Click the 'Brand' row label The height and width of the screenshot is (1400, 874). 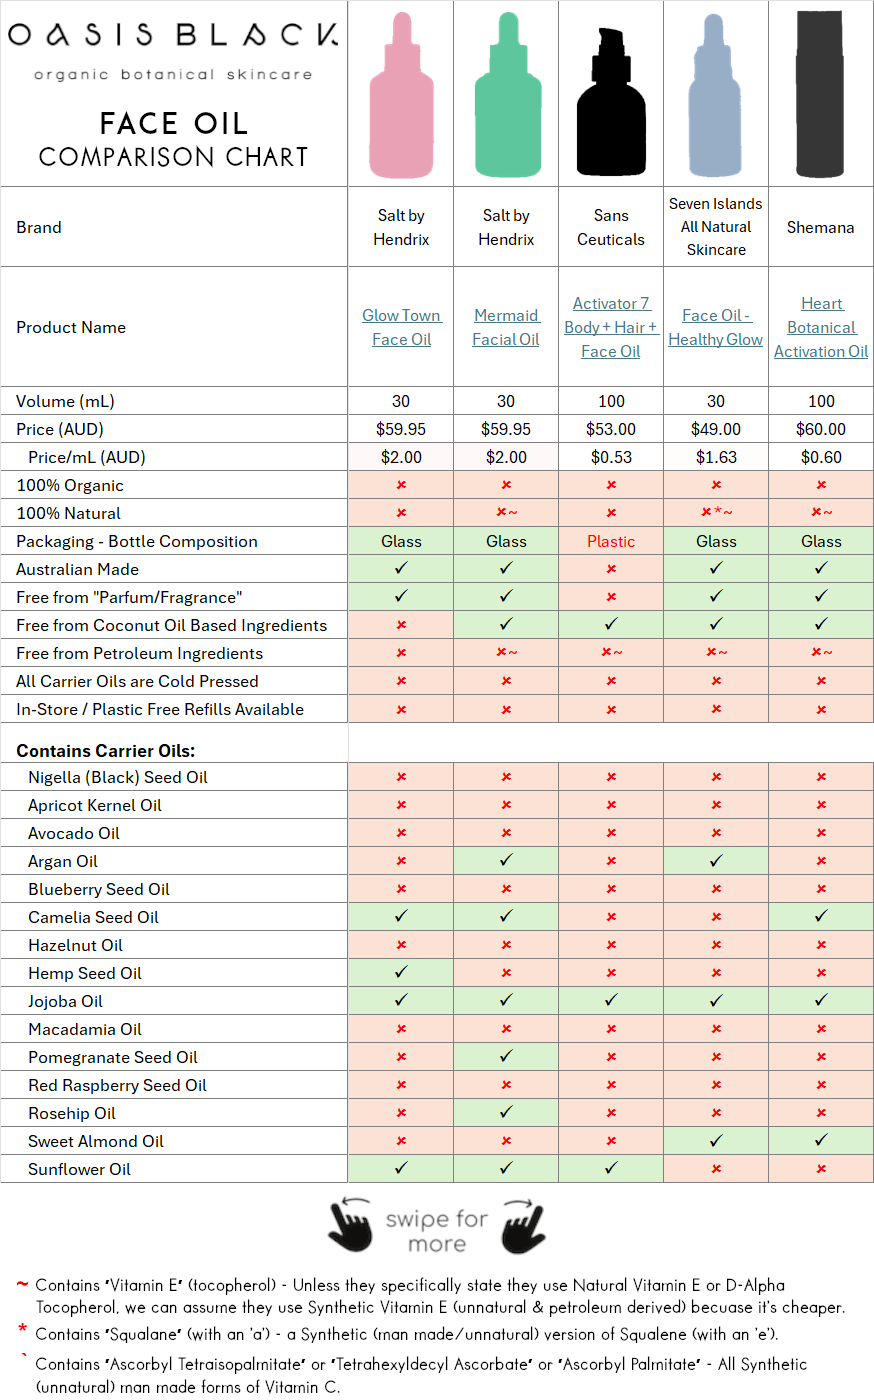click(39, 227)
